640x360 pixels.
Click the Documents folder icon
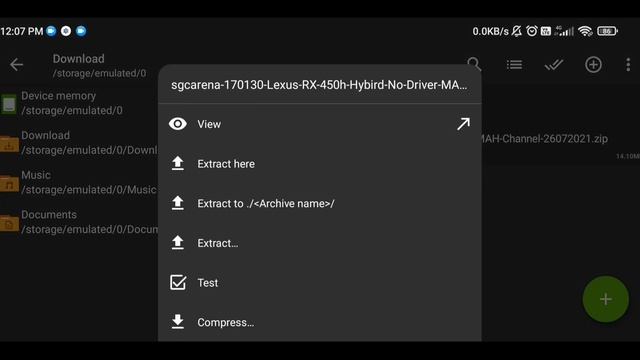click(9, 223)
